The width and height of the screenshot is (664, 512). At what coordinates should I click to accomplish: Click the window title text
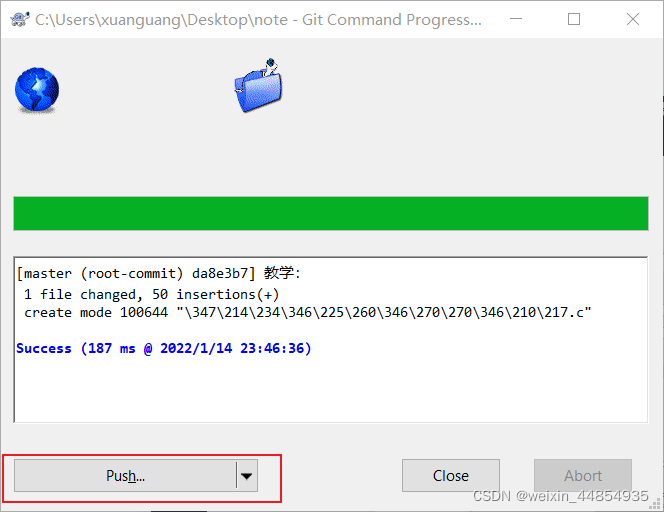[x=258, y=20]
